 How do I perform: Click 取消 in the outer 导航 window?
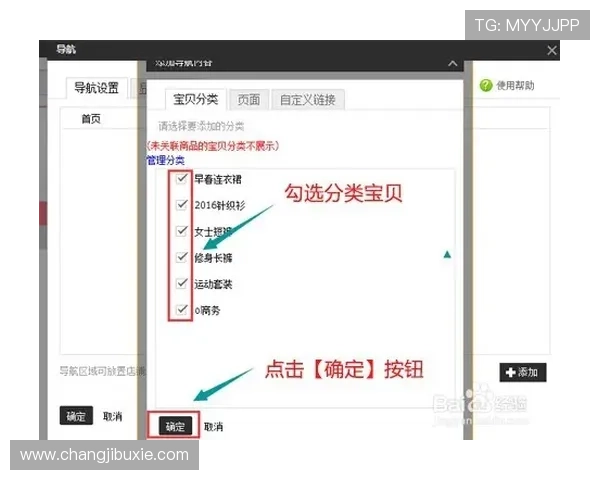[x=112, y=416]
